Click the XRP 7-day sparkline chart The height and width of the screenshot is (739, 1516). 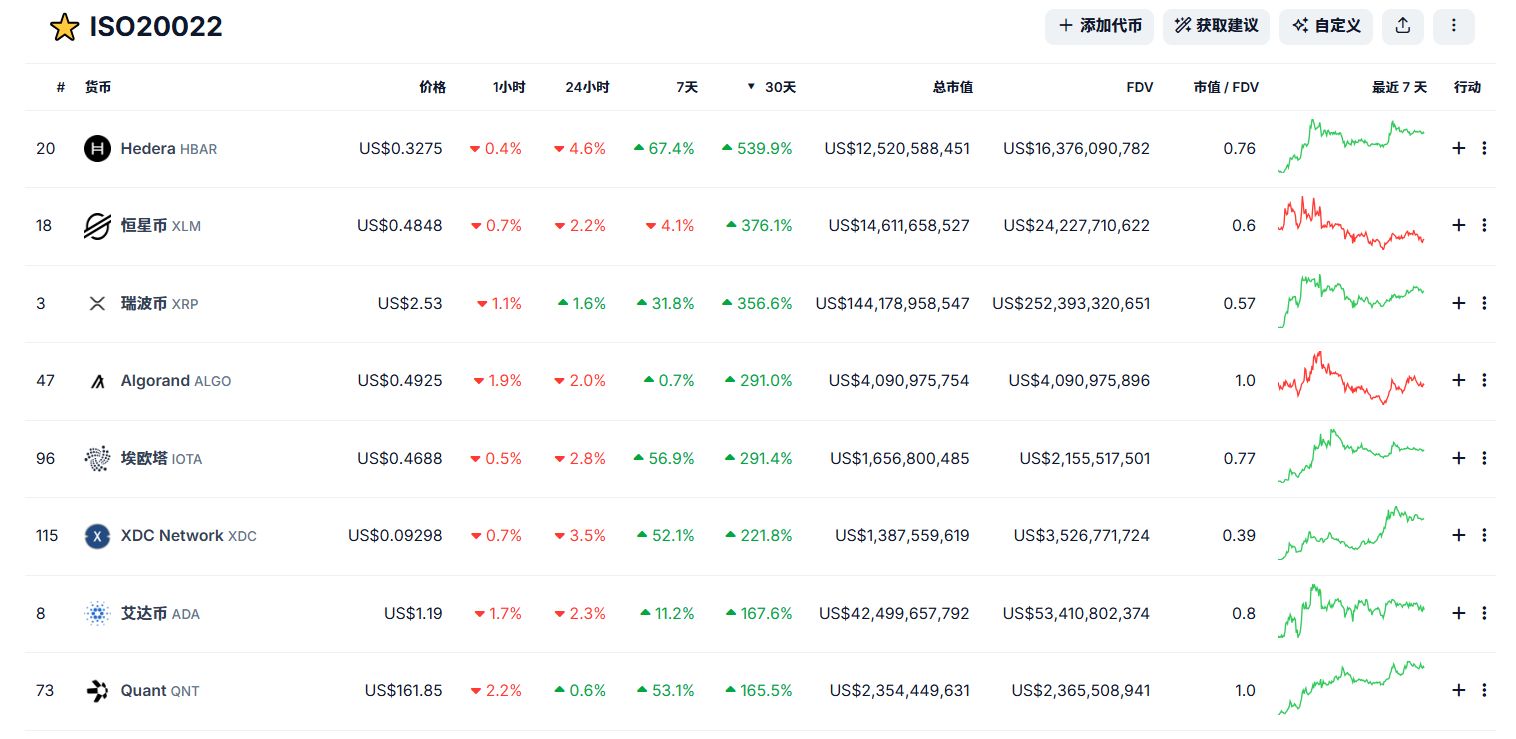coord(1351,301)
